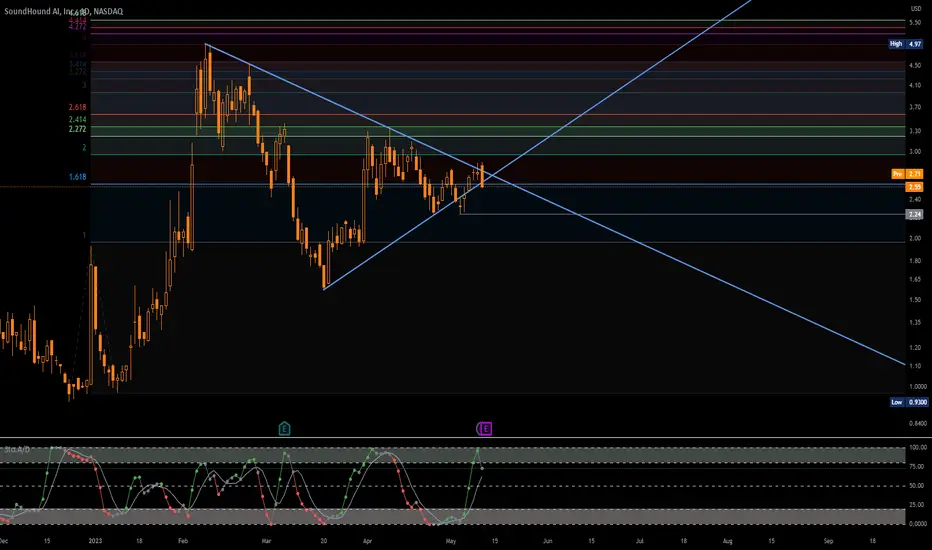
Task: Click the 75.00 indicator scale value
Action: (917, 467)
